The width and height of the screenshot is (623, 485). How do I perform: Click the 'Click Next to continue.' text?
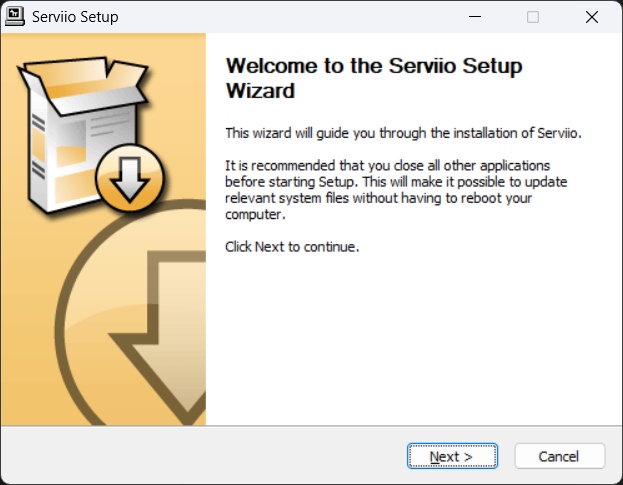pos(292,247)
